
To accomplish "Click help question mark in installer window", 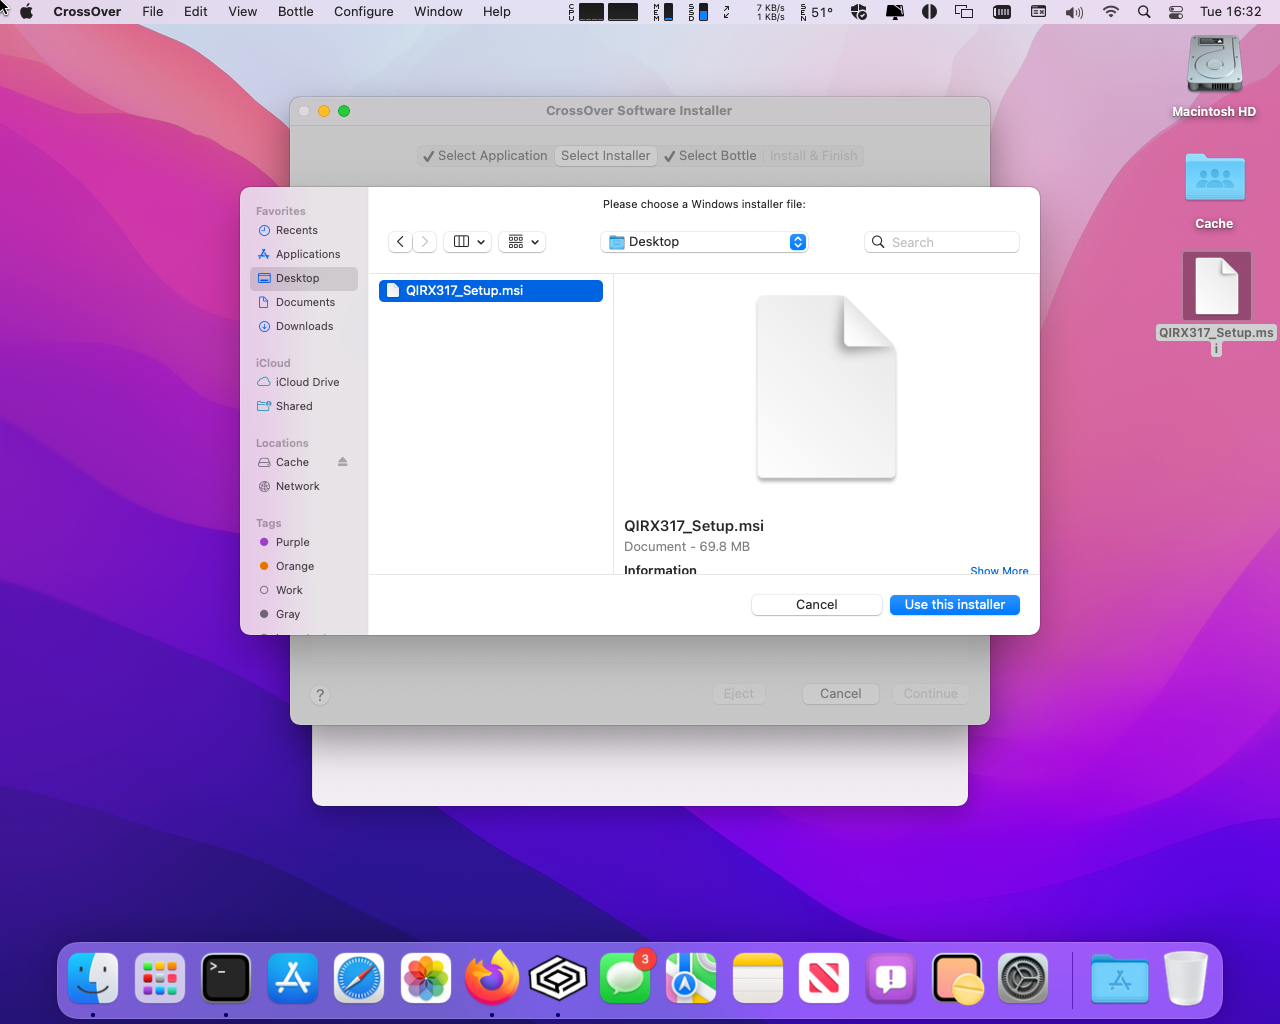I will click(x=320, y=695).
